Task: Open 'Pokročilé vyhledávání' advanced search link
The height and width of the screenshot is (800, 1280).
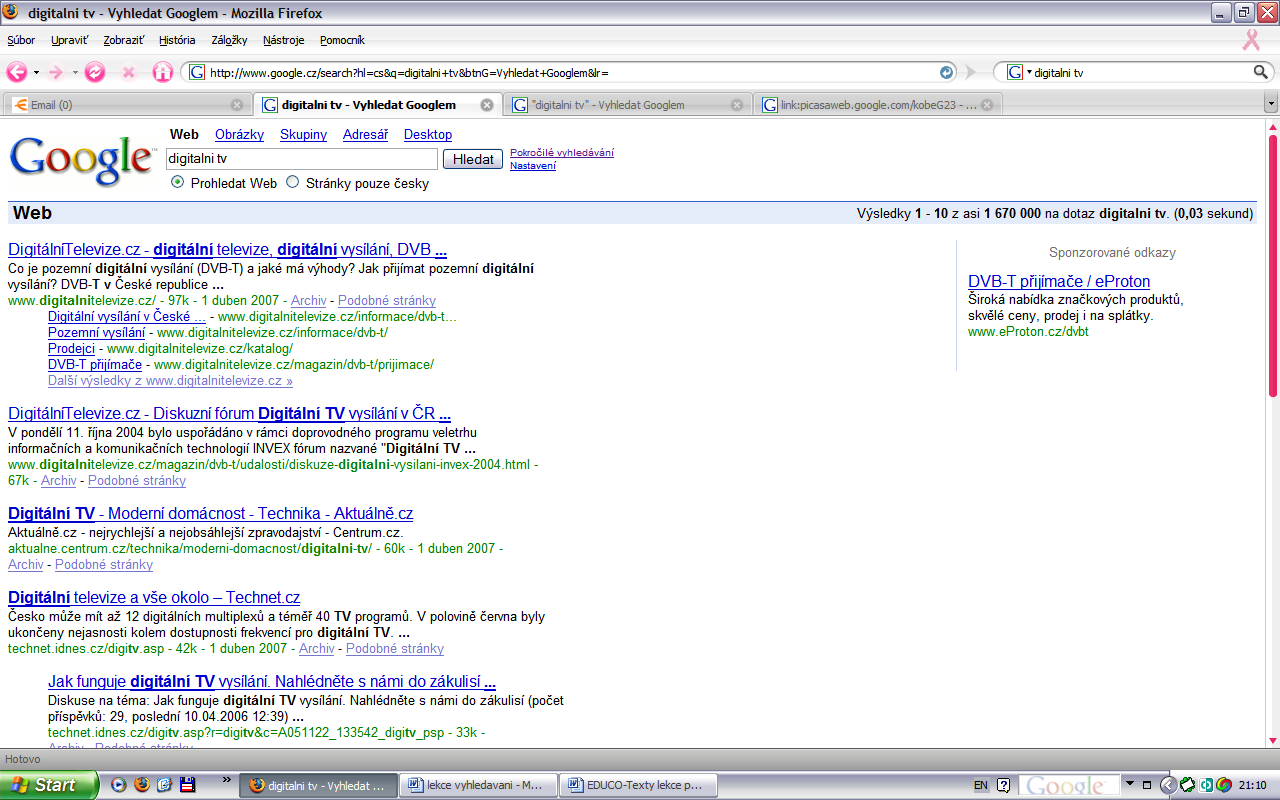Action: [562, 152]
